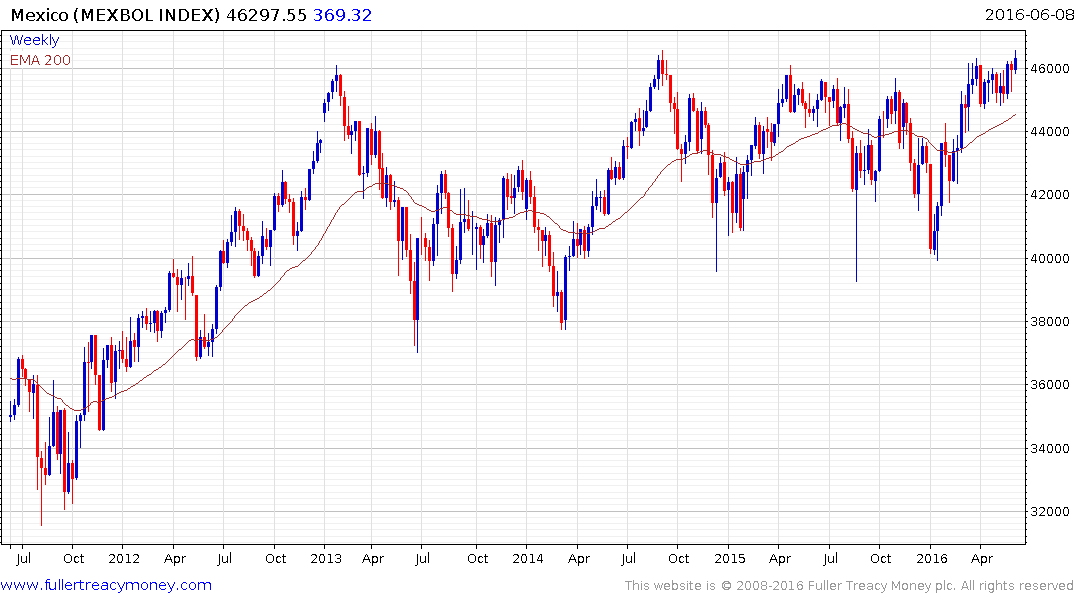This screenshot has width=1075, height=600.
Task: Click the 42000 price axis label
Action: click(x=1050, y=195)
